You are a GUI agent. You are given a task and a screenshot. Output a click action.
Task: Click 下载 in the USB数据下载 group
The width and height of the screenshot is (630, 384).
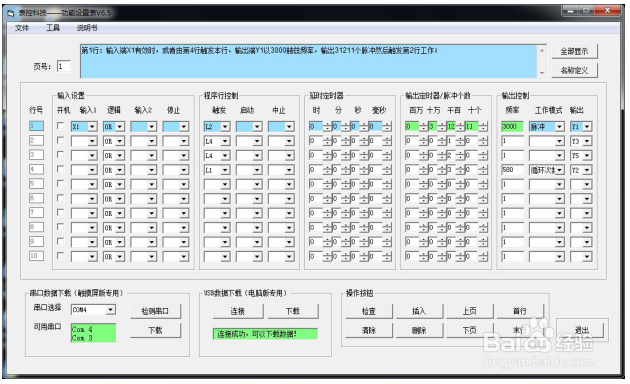(293, 311)
